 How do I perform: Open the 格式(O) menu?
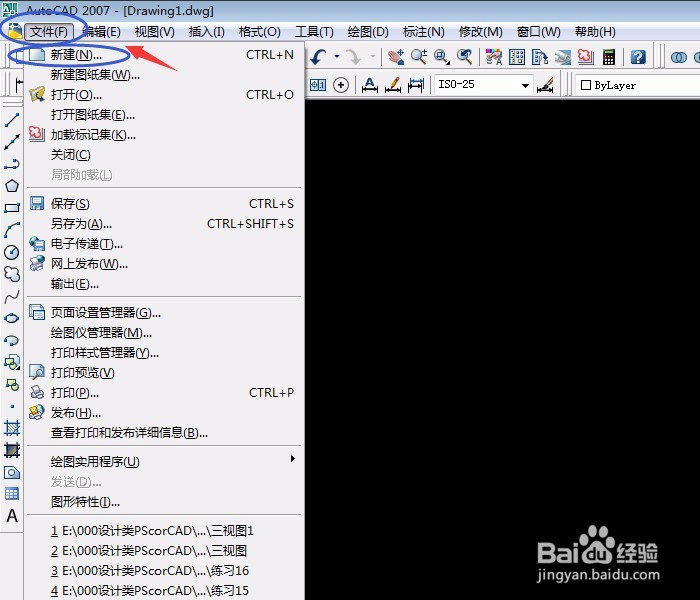(x=259, y=32)
